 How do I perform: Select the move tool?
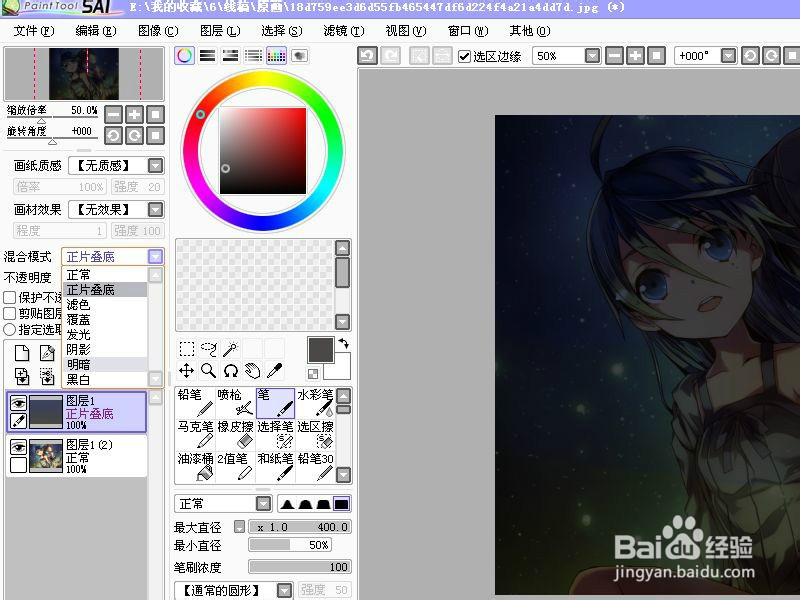click(187, 370)
